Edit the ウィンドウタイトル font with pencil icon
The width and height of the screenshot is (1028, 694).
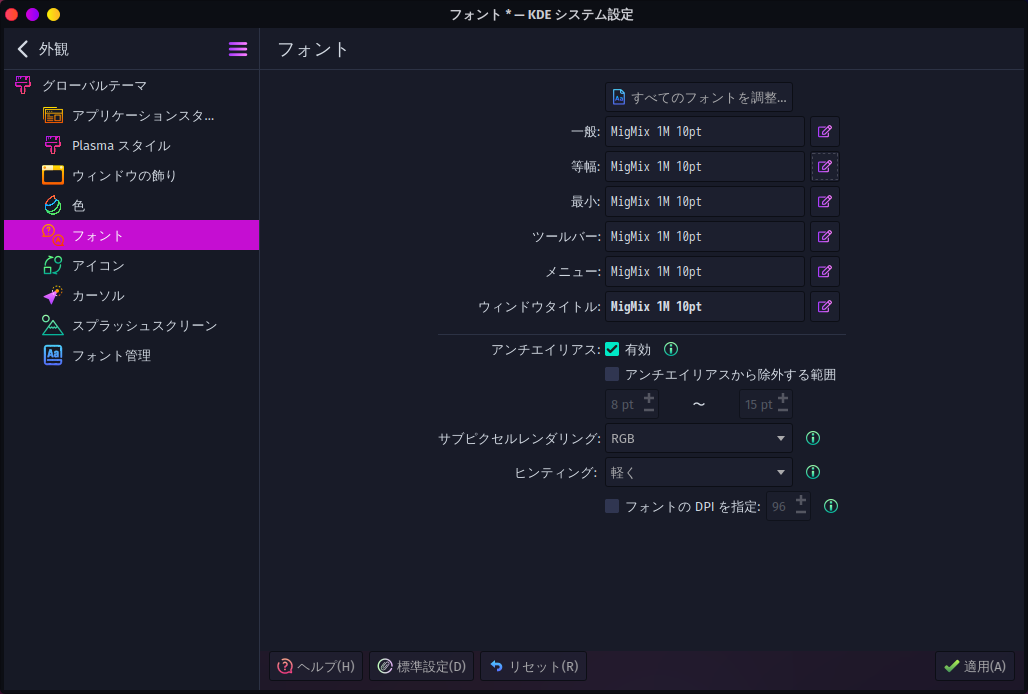[825, 307]
